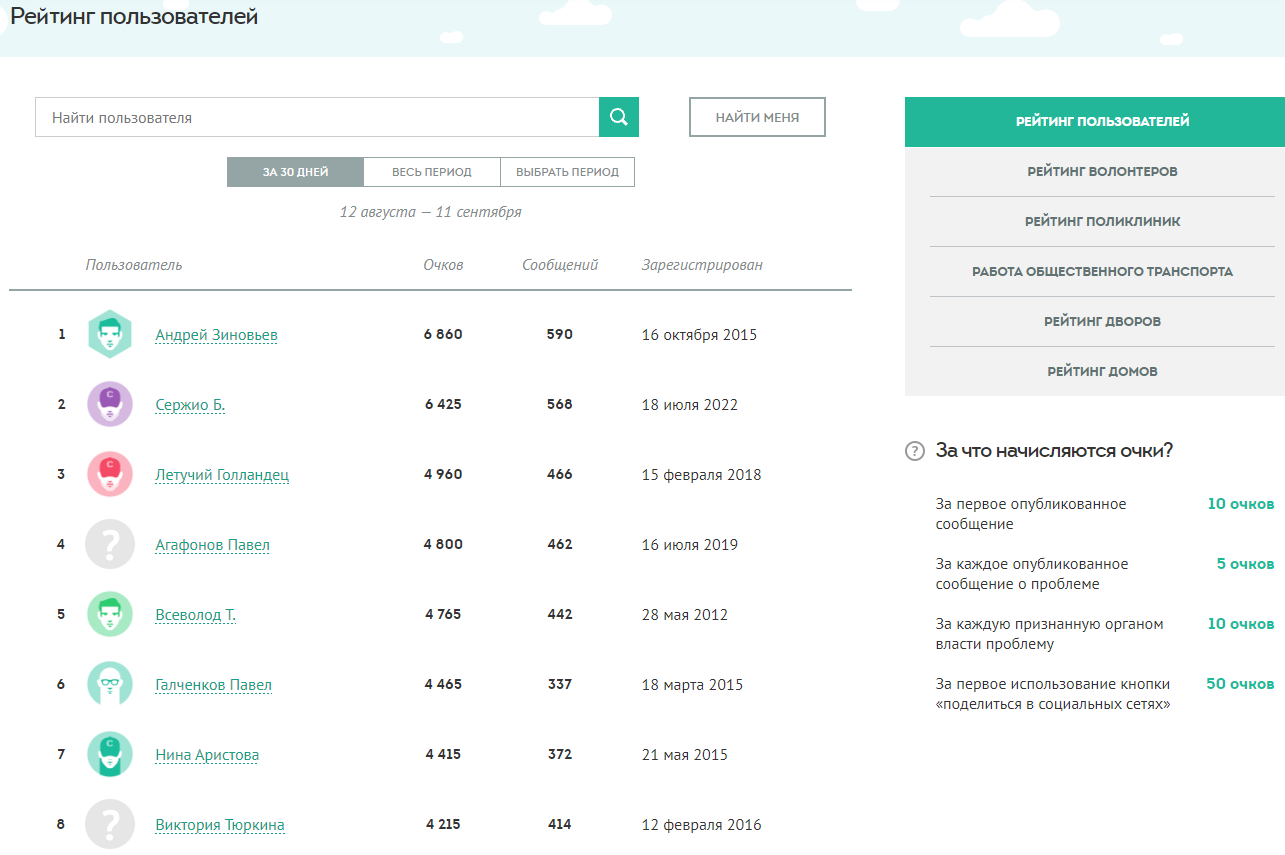The width and height of the screenshot is (1285, 855).
Task: Open Рейтинг дворов in the side menu
Action: coord(1102,321)
